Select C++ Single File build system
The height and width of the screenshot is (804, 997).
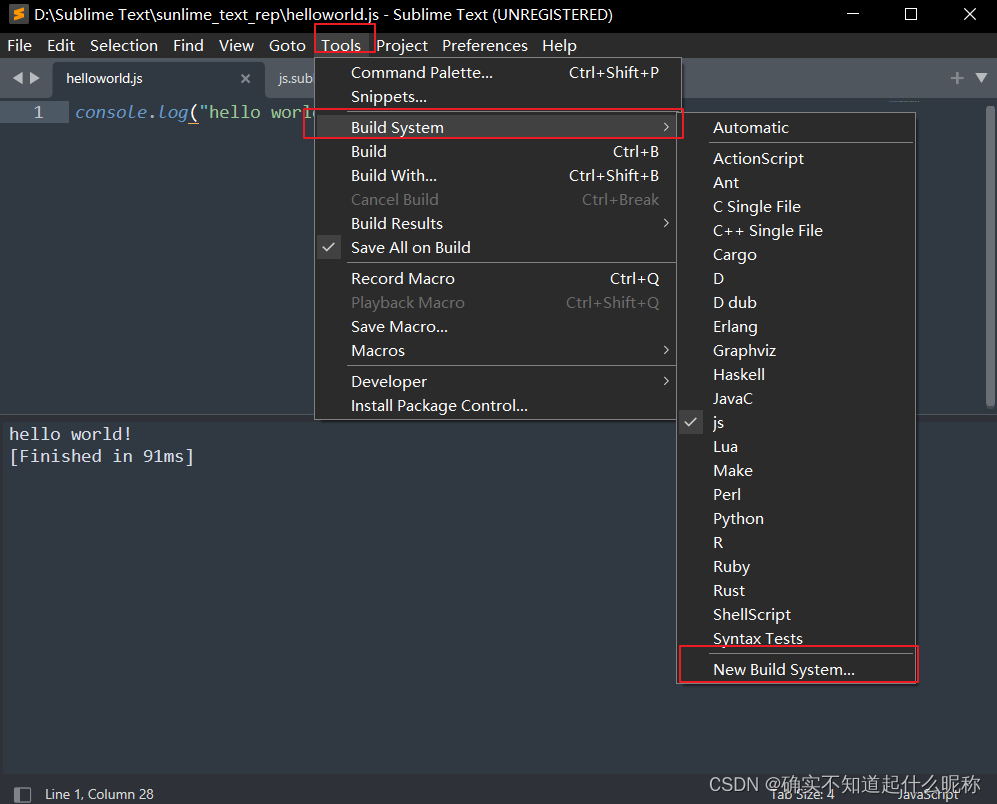tap(796, 230)
